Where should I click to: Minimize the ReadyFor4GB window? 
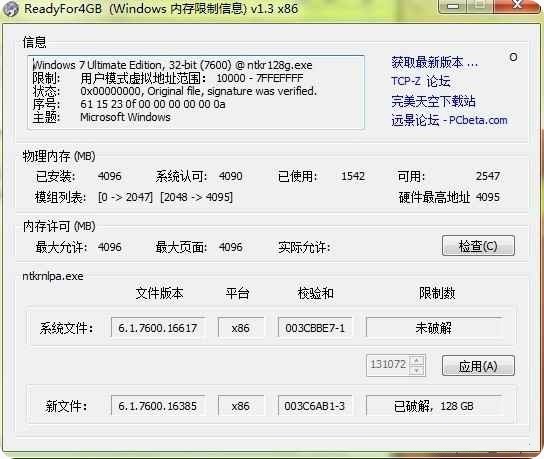point(453,6)
